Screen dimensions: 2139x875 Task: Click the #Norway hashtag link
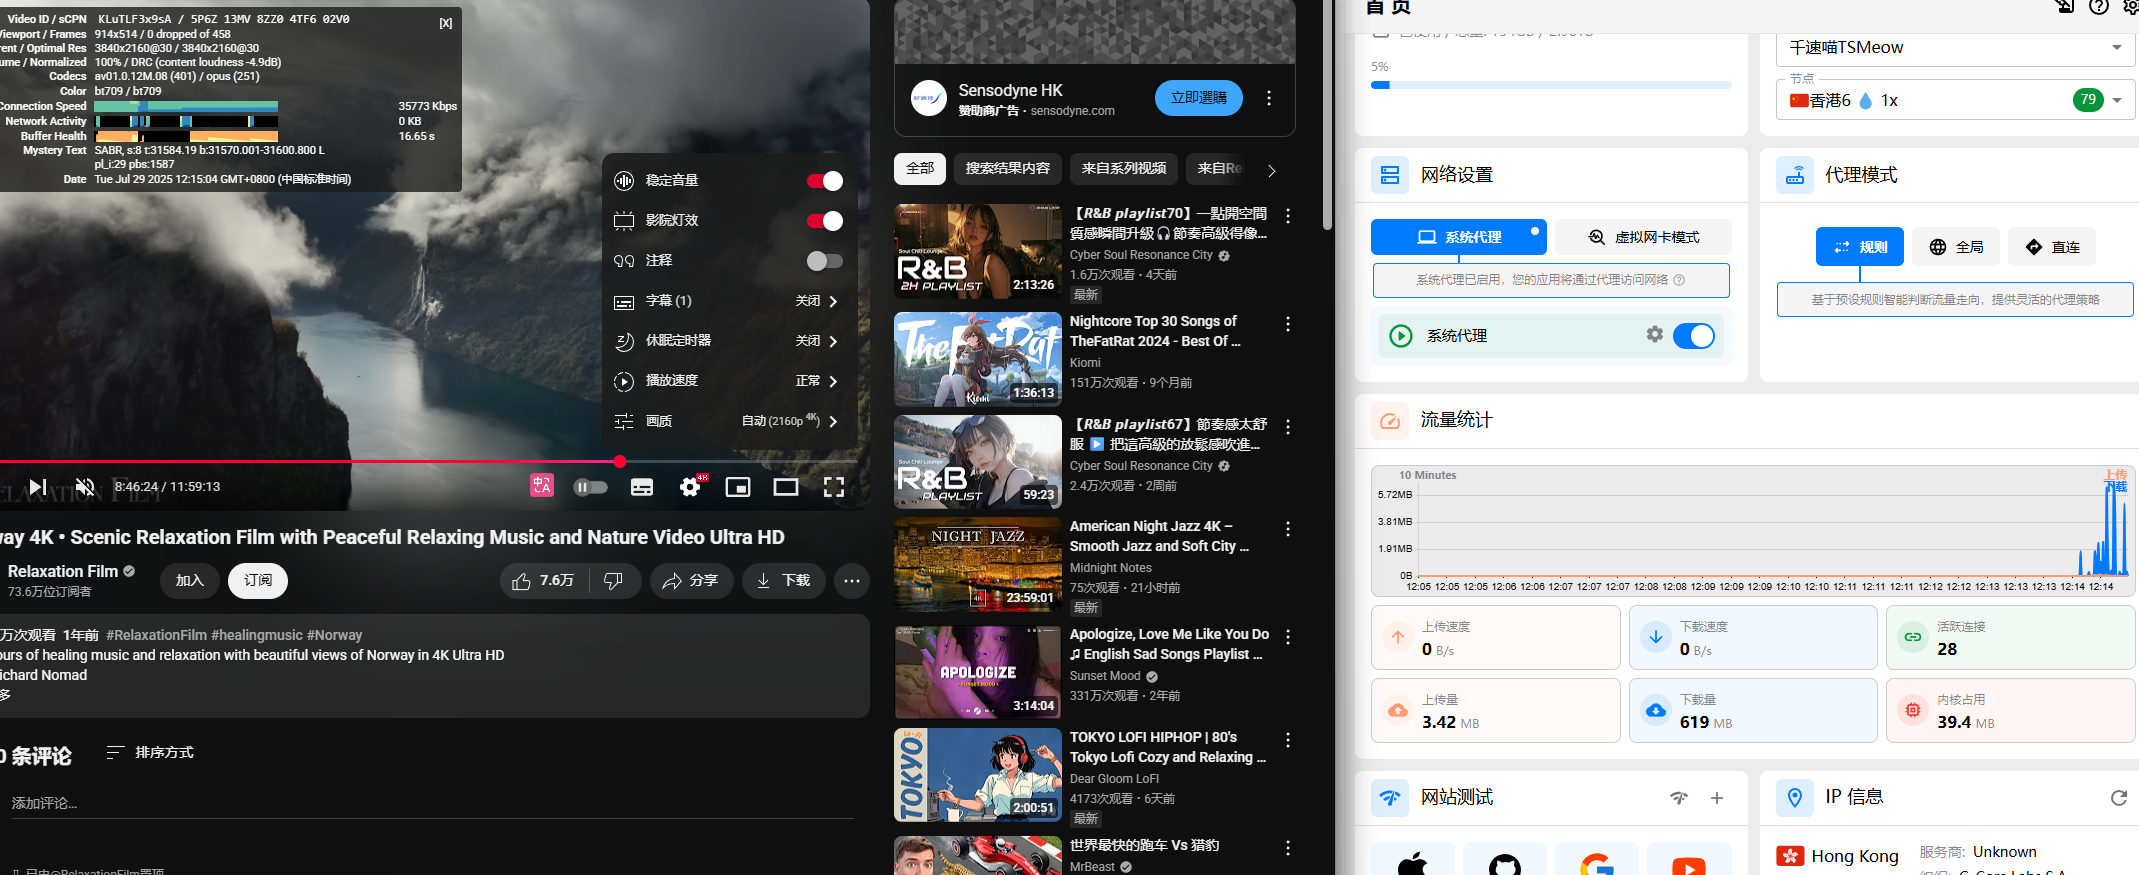(x=335, y=635)
